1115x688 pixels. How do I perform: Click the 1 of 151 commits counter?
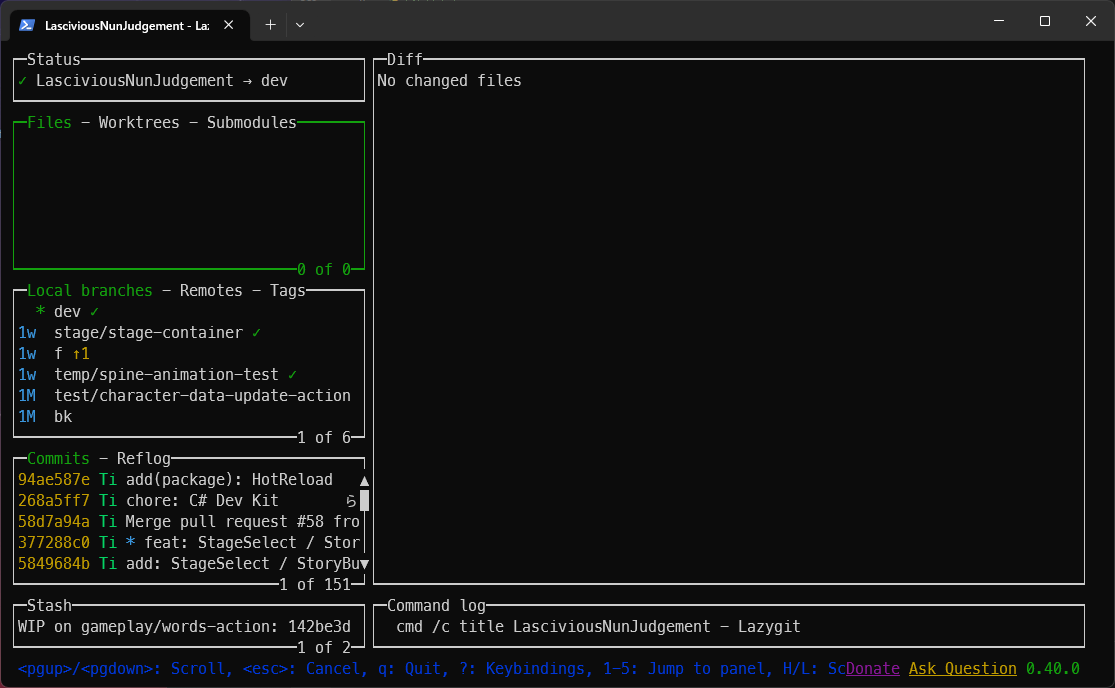(x=314, y=585)
